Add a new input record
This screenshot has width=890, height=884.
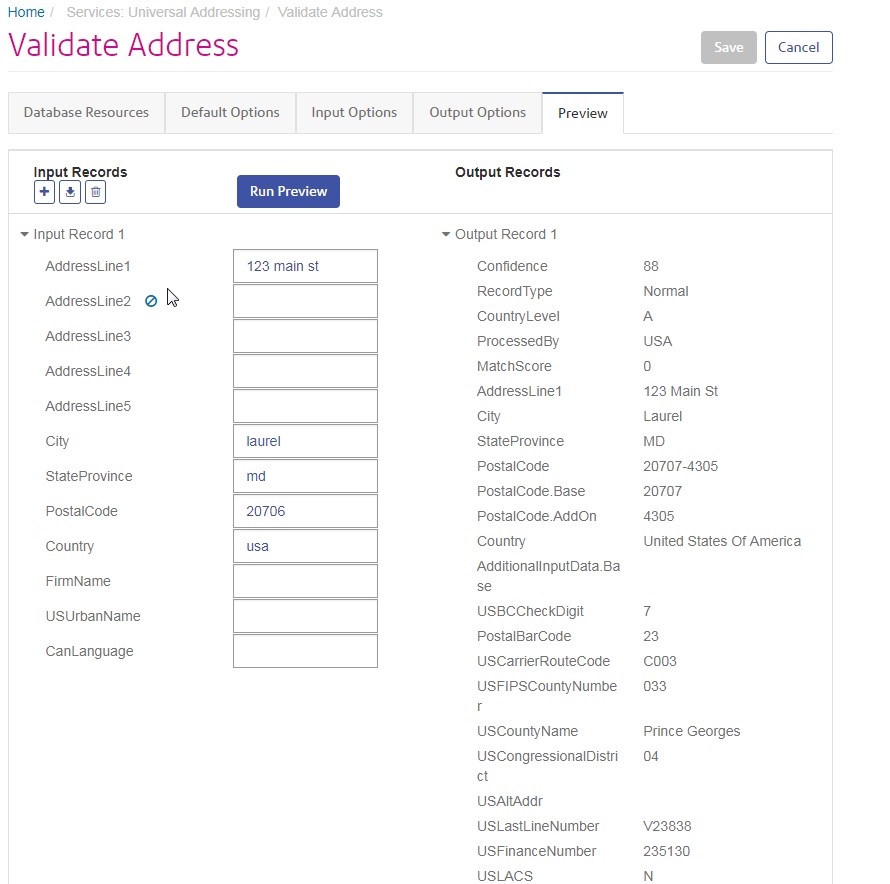(x=44, y=192)
